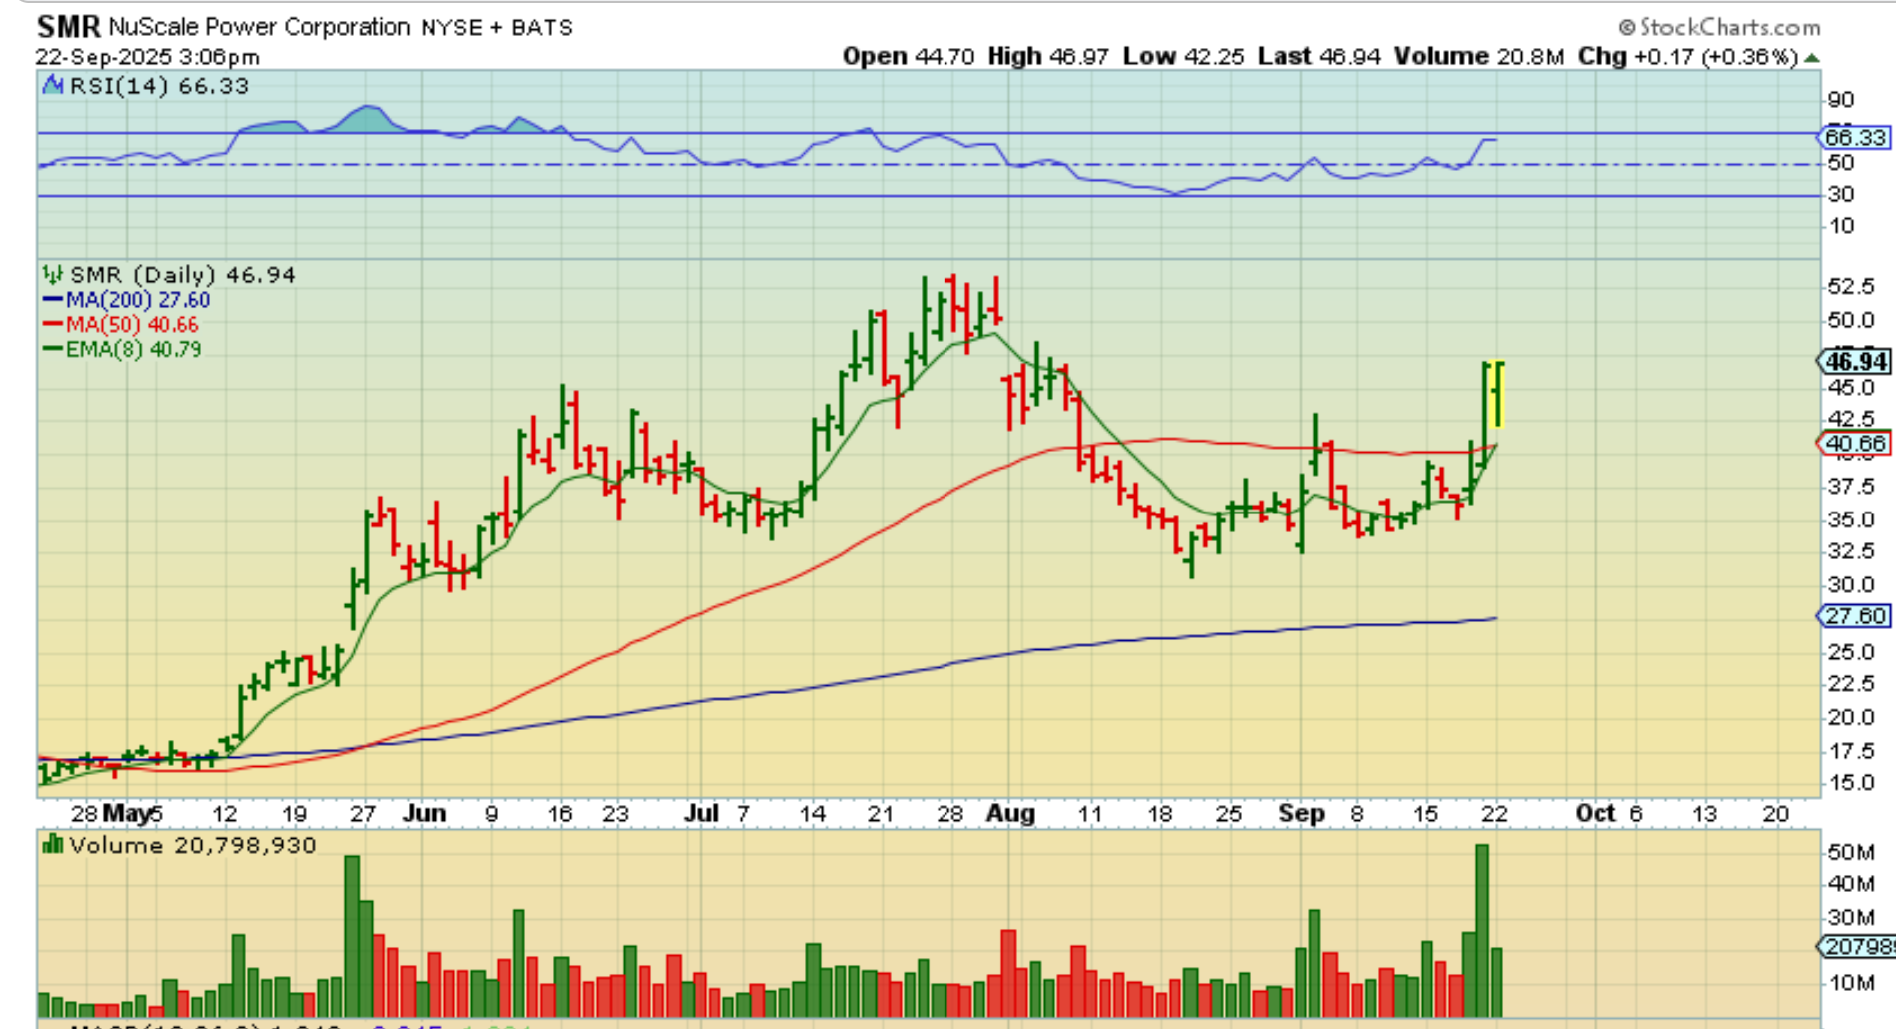This screenshot has width=1896, height=1029.
Task: Select the 20.0 price axis label
Action: 1850,717
